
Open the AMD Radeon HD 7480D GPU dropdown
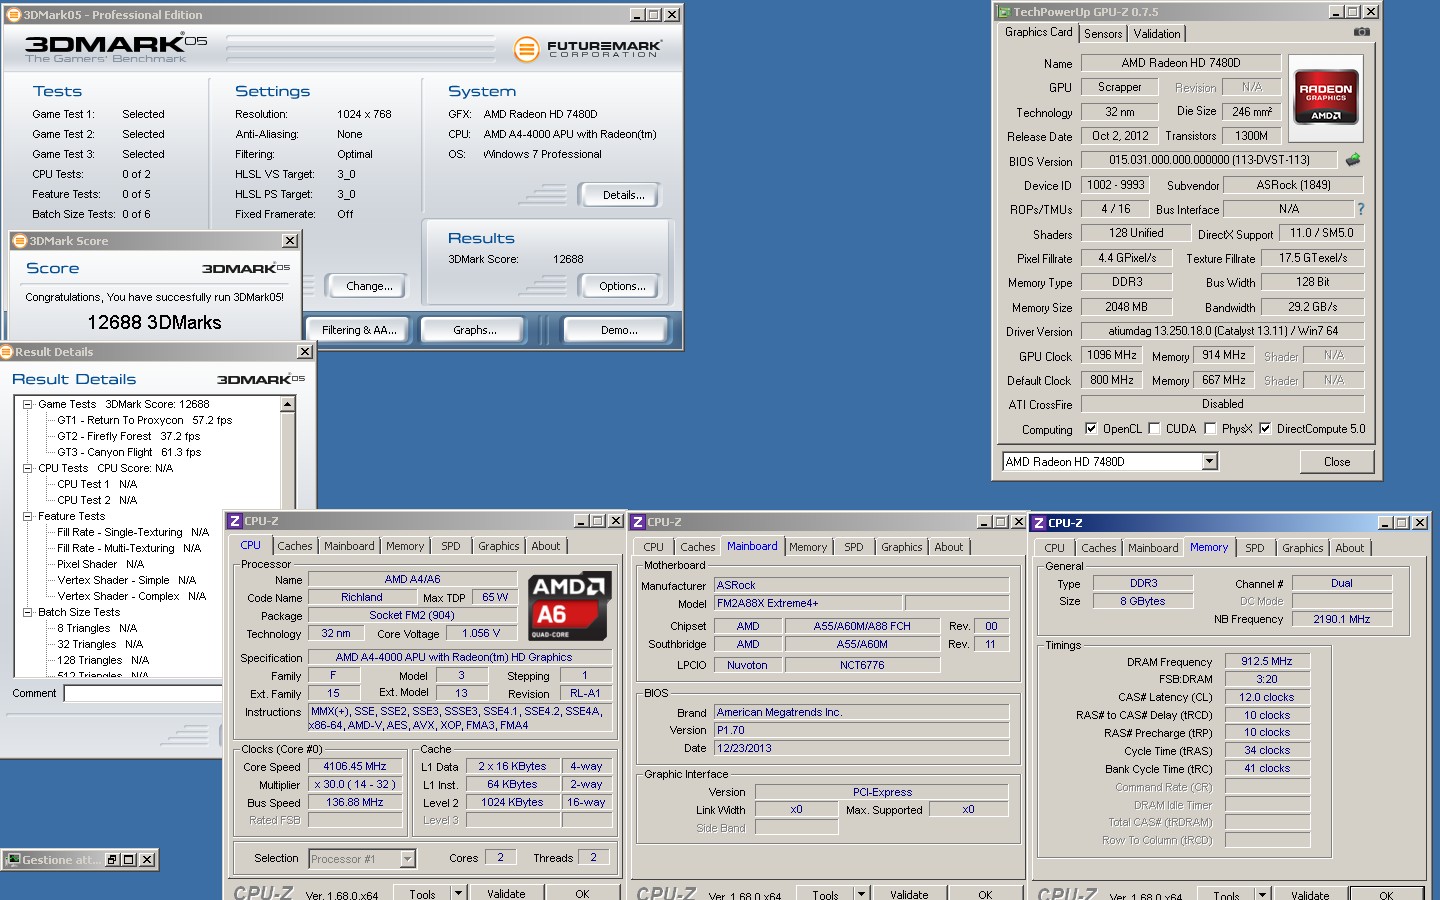point(1209,461)
